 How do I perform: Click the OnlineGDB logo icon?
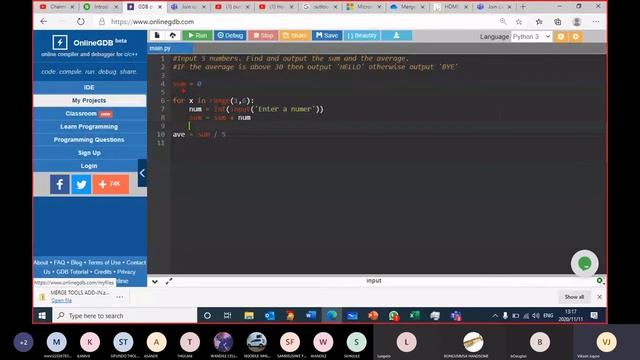click(60, 42)
